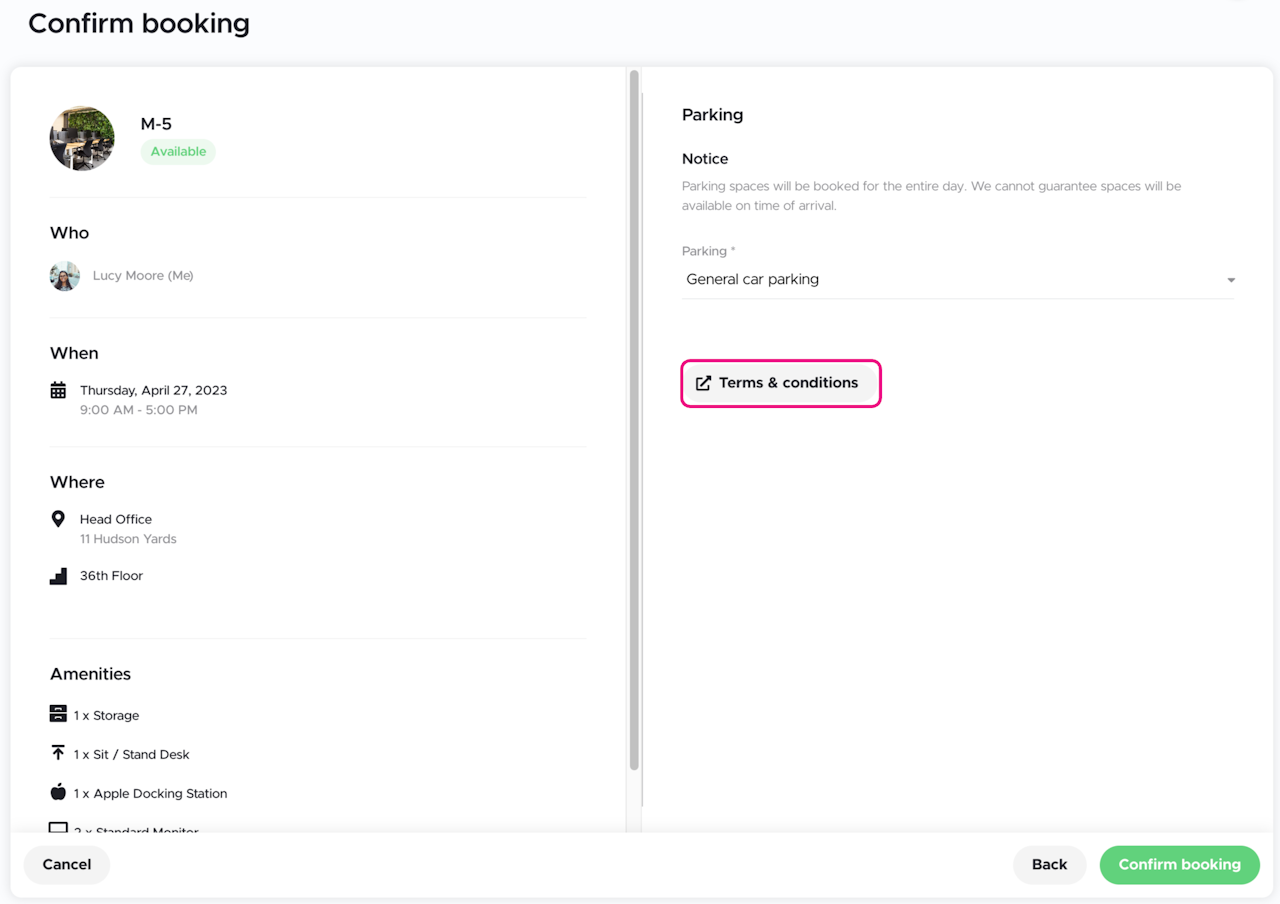Click the Storage amenity icon
This screenshot has height=904, width=1280.
58,714
